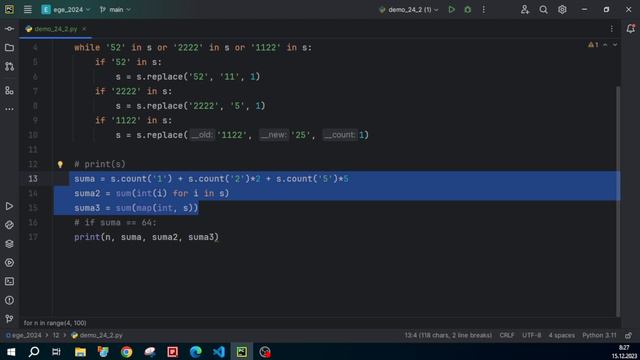Image resolution: width=640 pixels, height=360 pixels.
Task: Open Windows Start menu
Action: click(x=11, y=351)
